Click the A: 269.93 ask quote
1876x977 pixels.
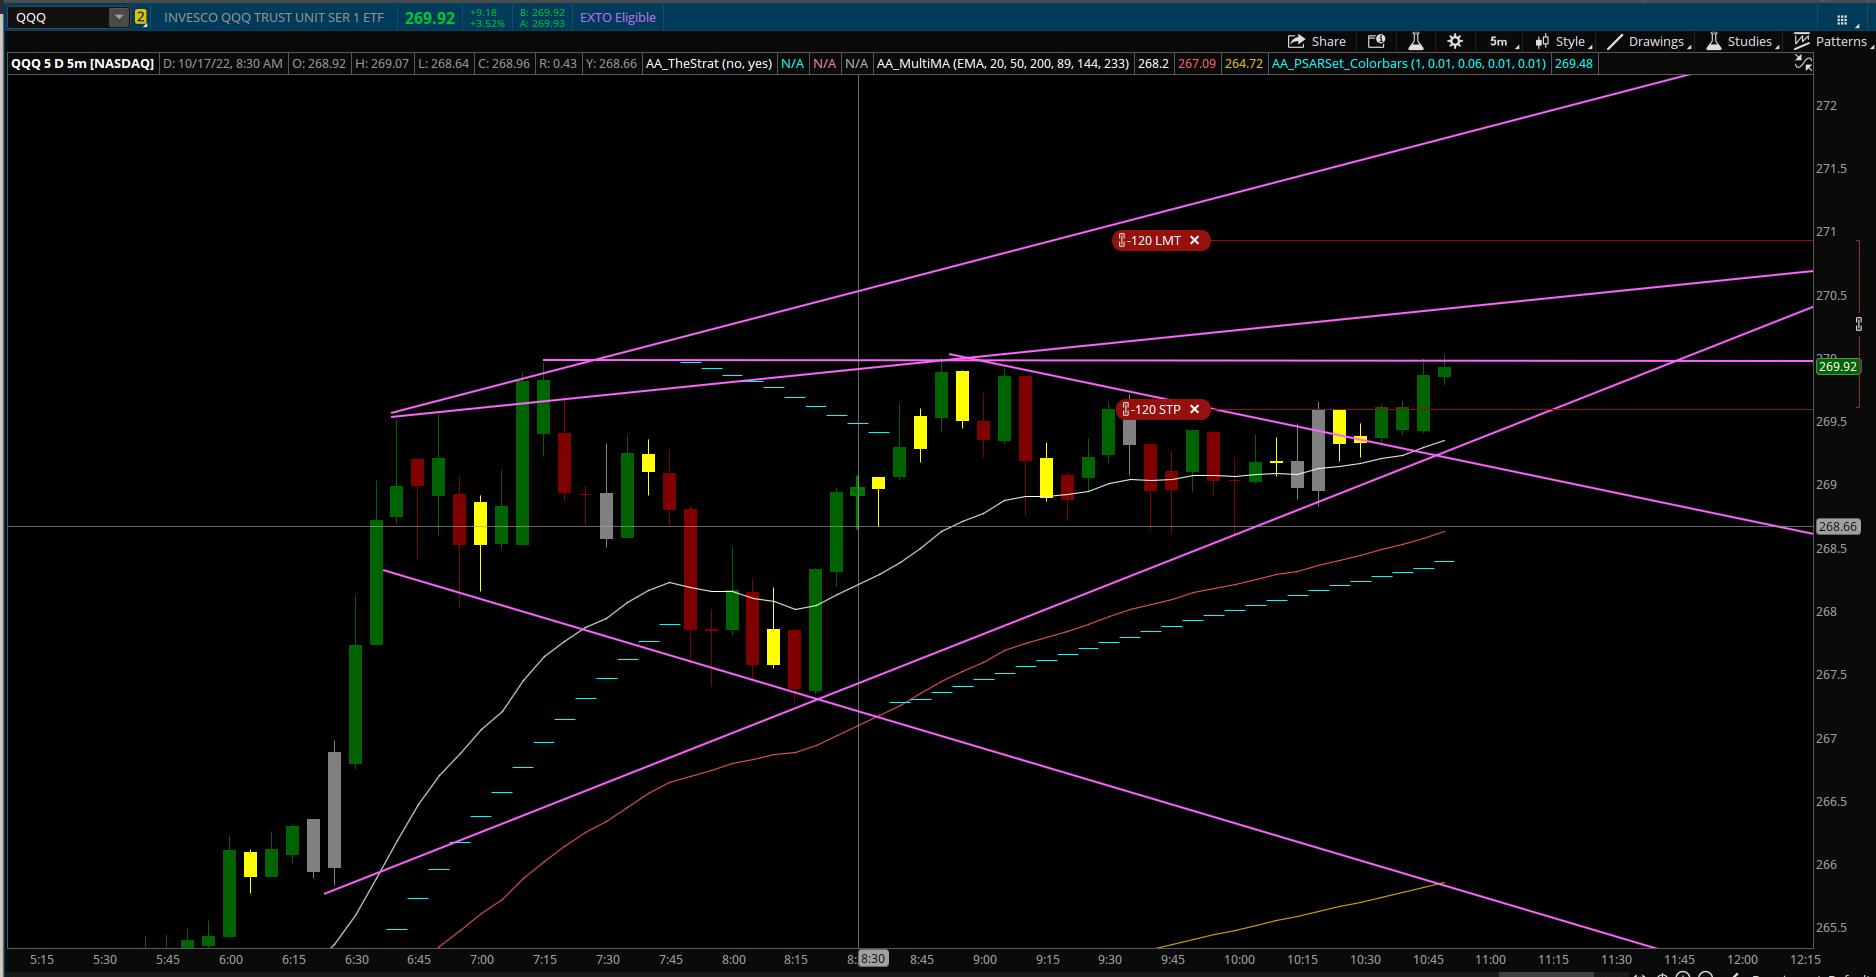pos(542,23)
